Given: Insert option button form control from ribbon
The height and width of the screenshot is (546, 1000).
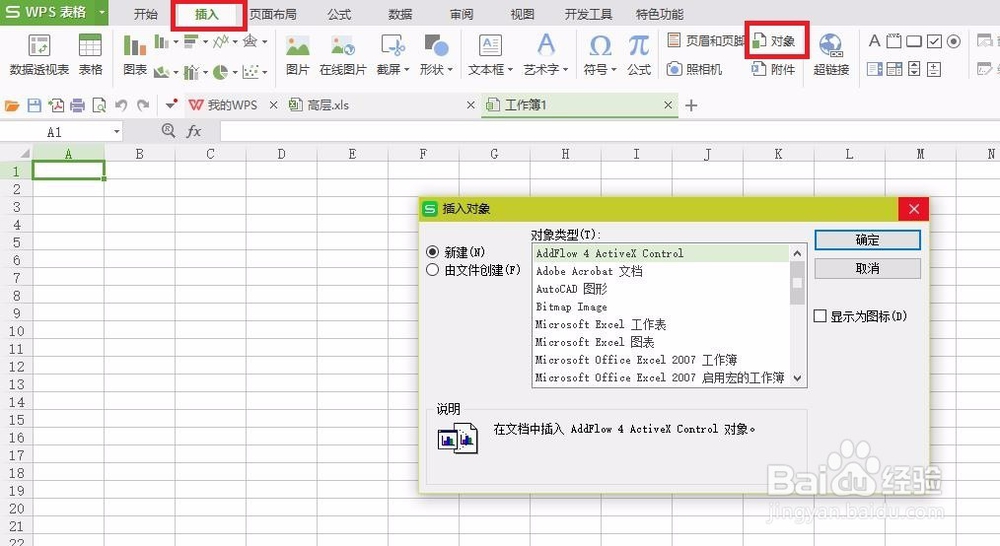Looking at the screenshot, I should (x=953, y=41).
